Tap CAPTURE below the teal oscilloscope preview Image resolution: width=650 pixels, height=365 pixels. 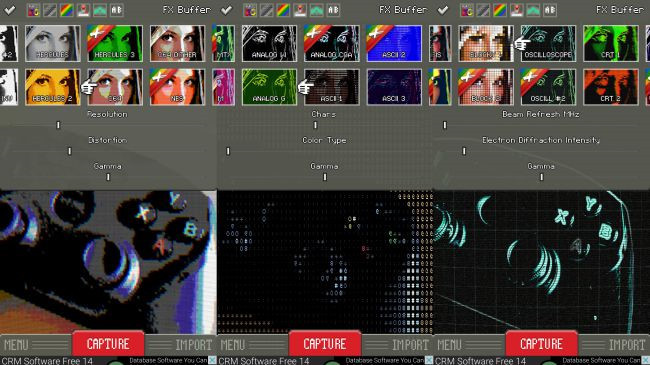click(x=542, y=344)
